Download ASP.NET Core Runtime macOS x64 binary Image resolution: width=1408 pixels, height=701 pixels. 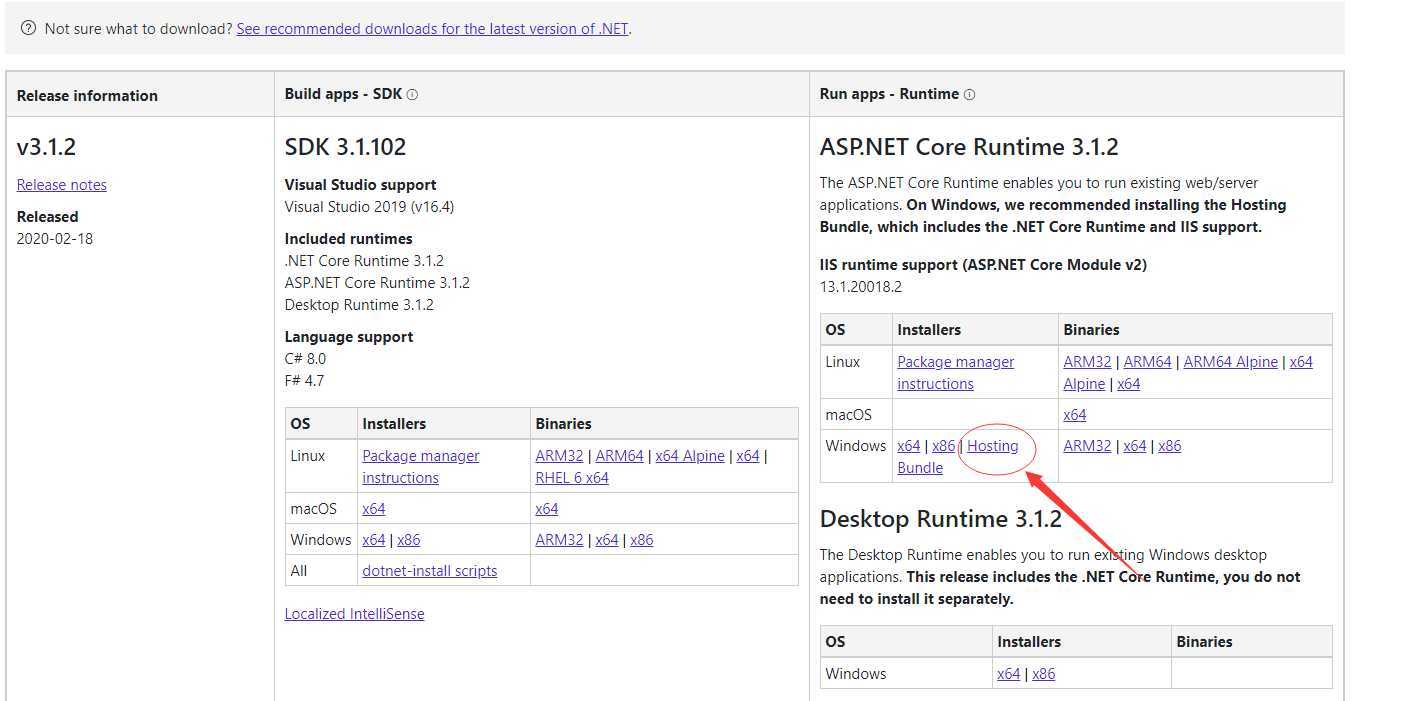[x=1075, y=415]
